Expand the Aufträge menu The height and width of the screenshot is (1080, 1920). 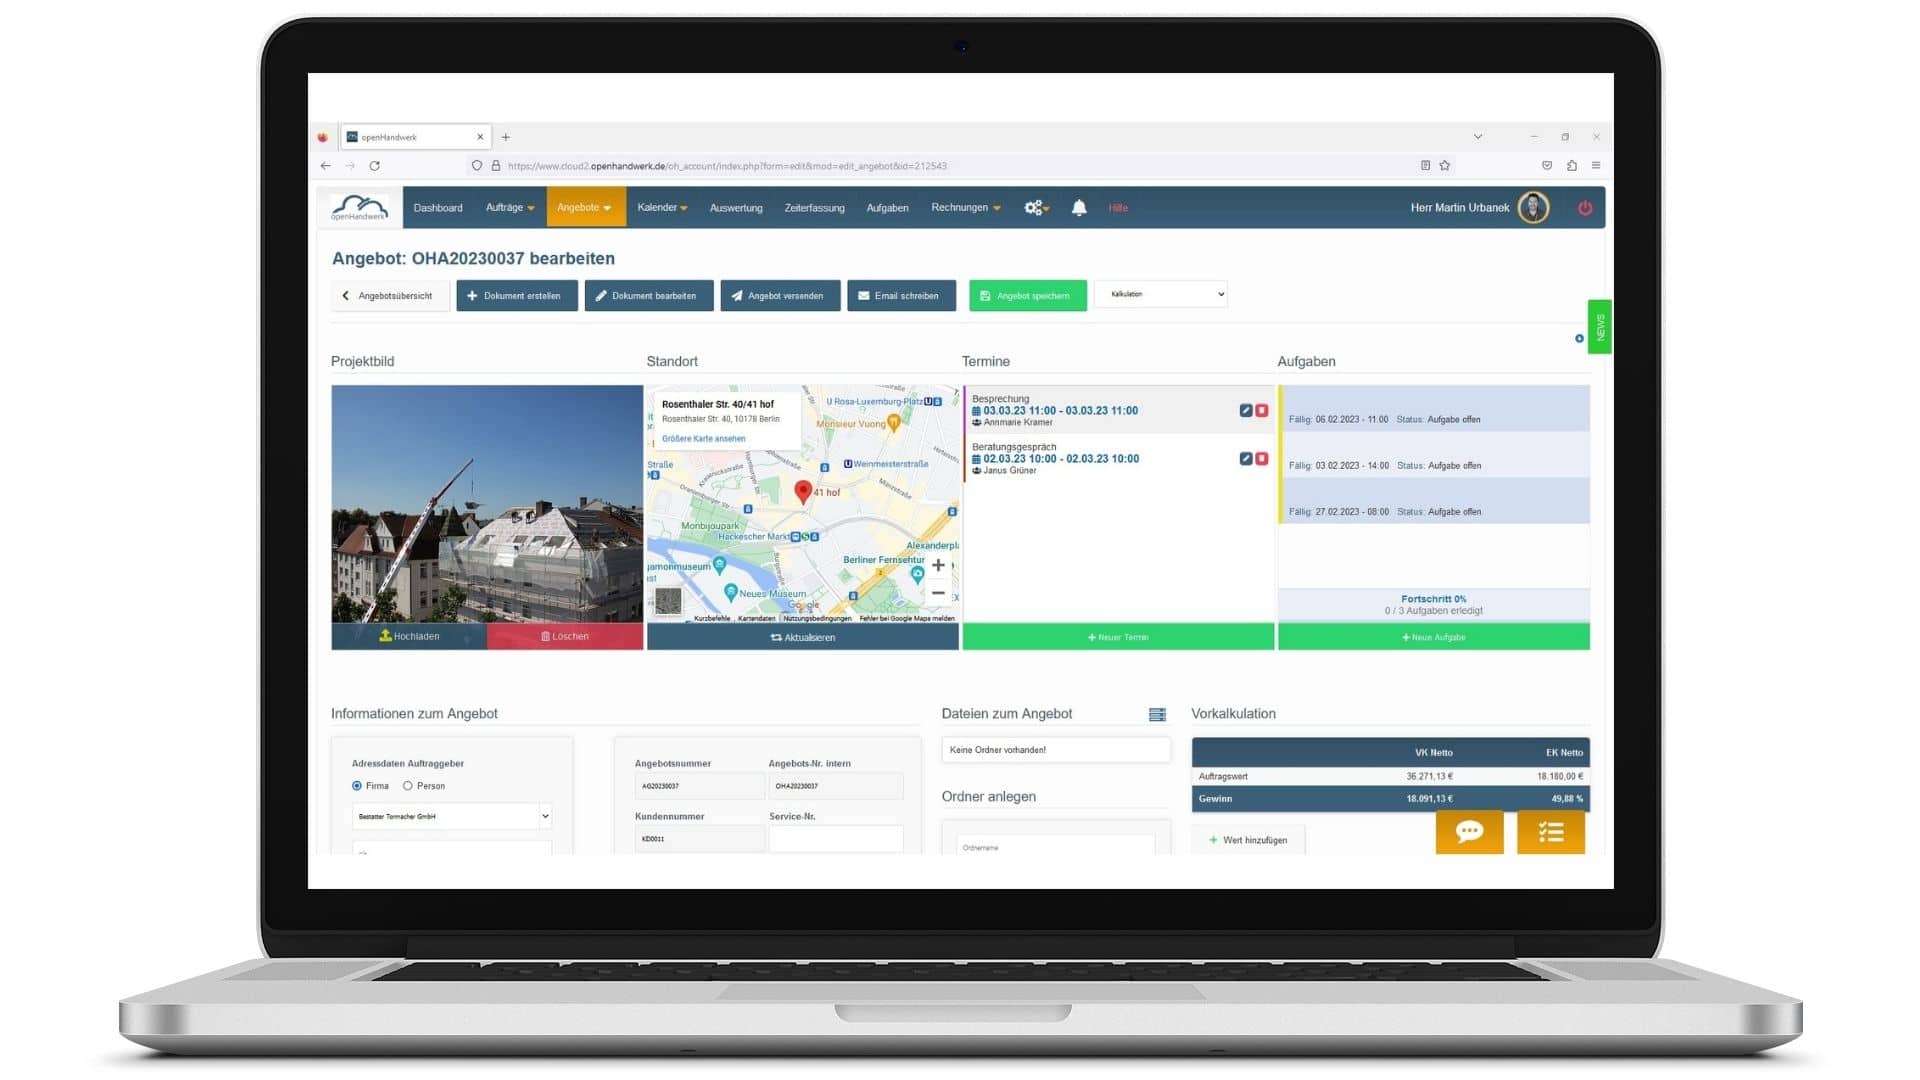509,208
